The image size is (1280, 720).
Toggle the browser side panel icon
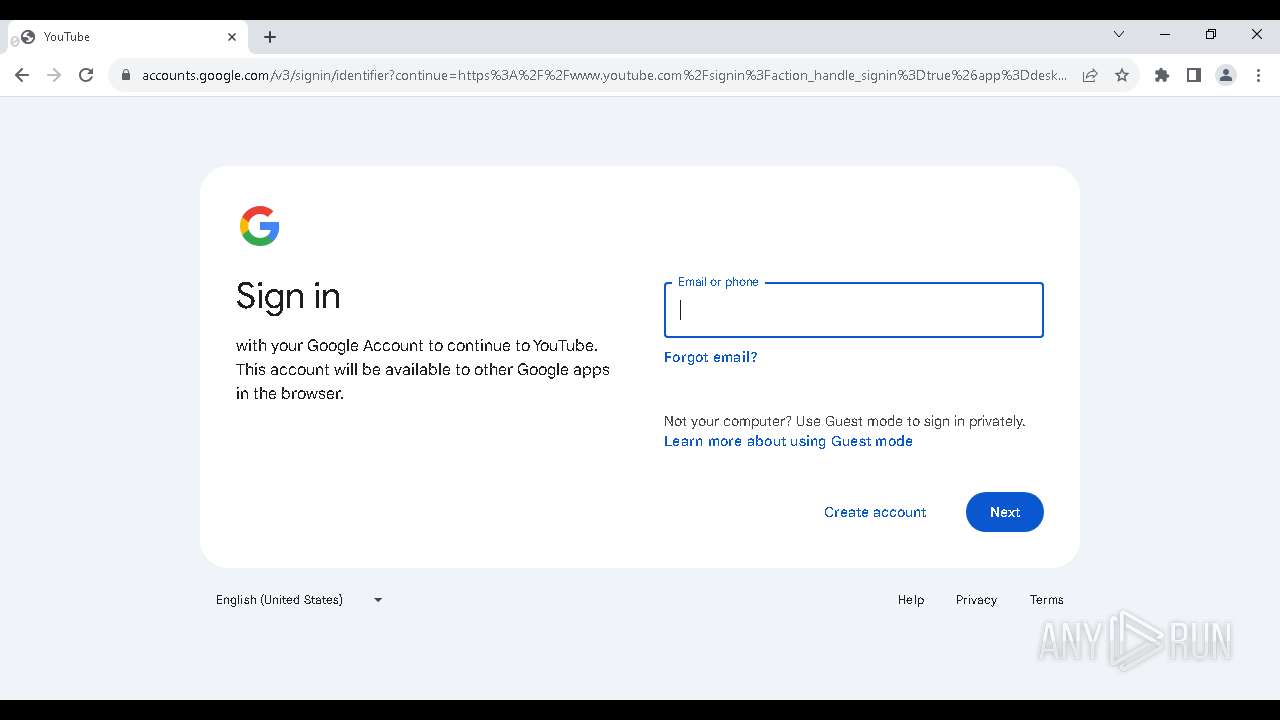coord(1194,75)
